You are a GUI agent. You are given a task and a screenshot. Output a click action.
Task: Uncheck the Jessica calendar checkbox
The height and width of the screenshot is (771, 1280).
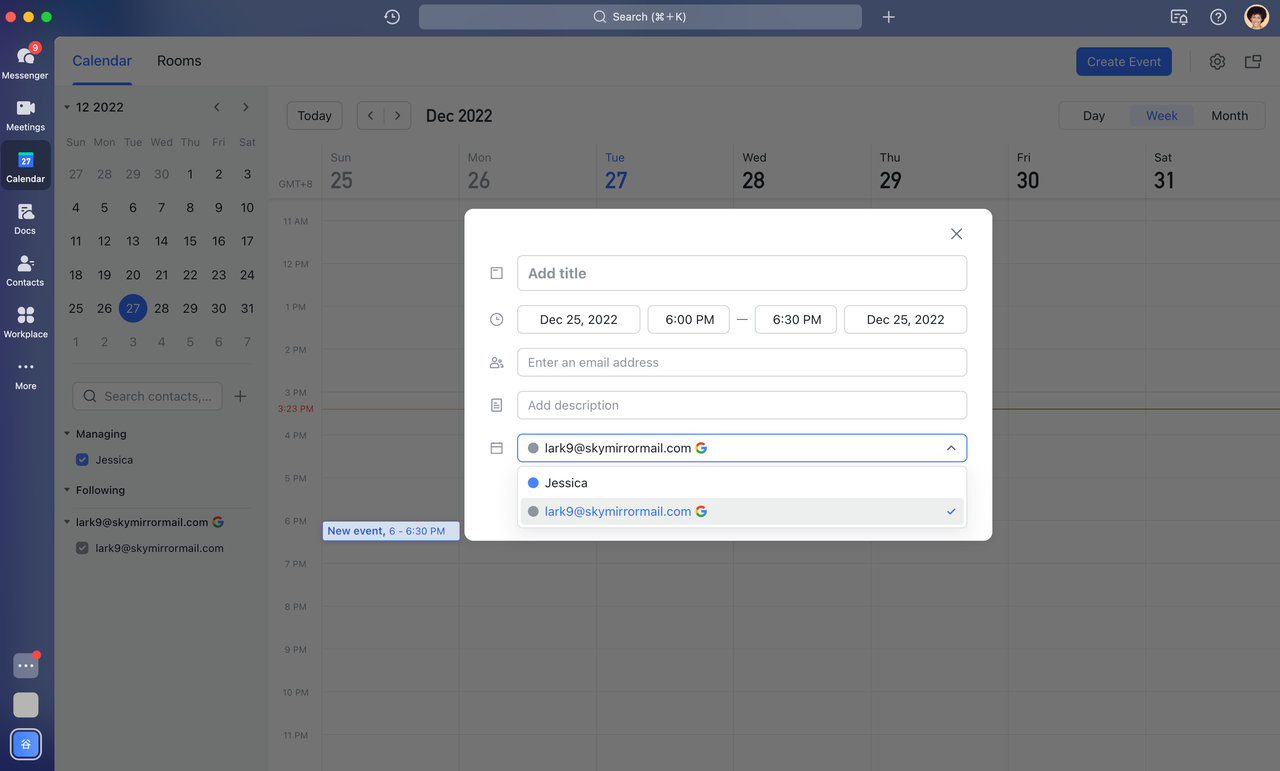(83, 460)
